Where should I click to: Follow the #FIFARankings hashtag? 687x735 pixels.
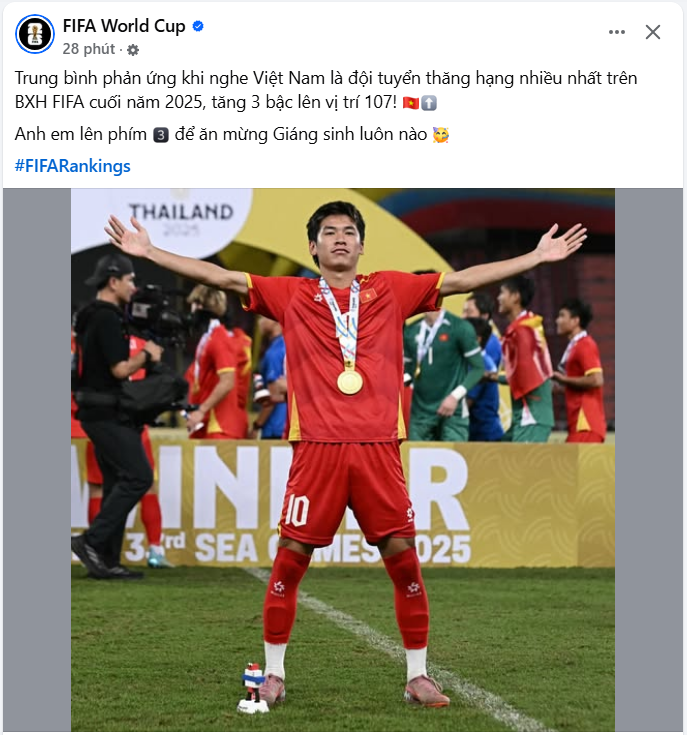click(73, 166)
